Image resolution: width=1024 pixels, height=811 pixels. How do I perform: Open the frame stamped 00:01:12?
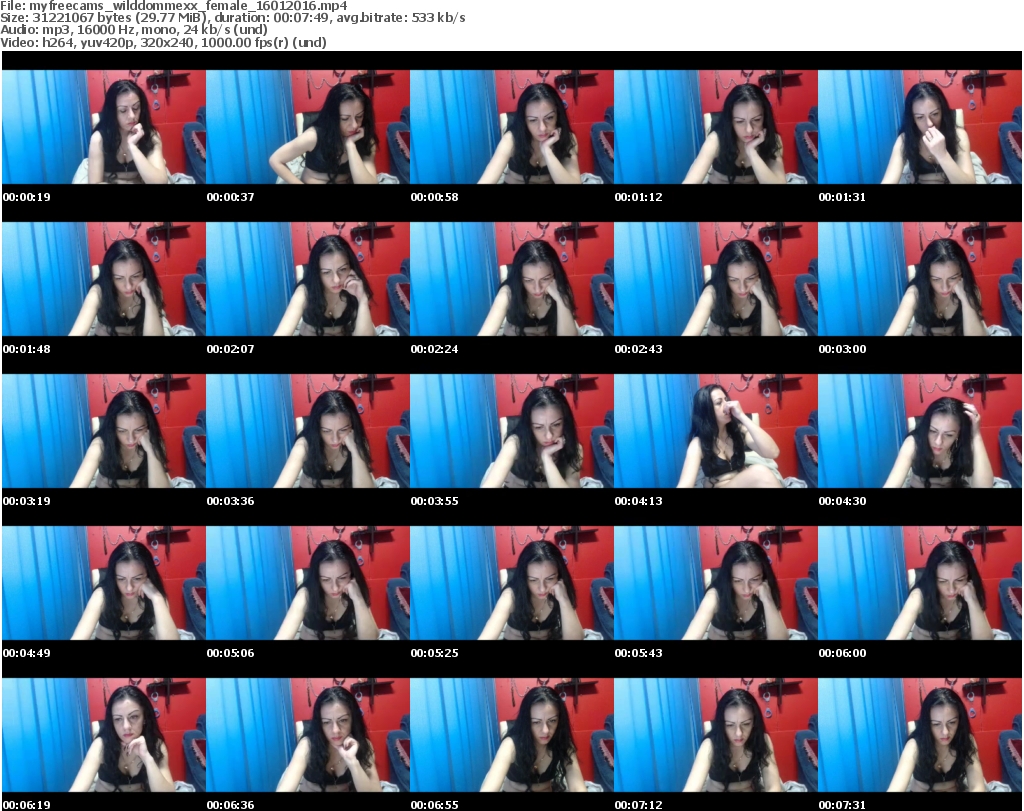click(716, 127)
